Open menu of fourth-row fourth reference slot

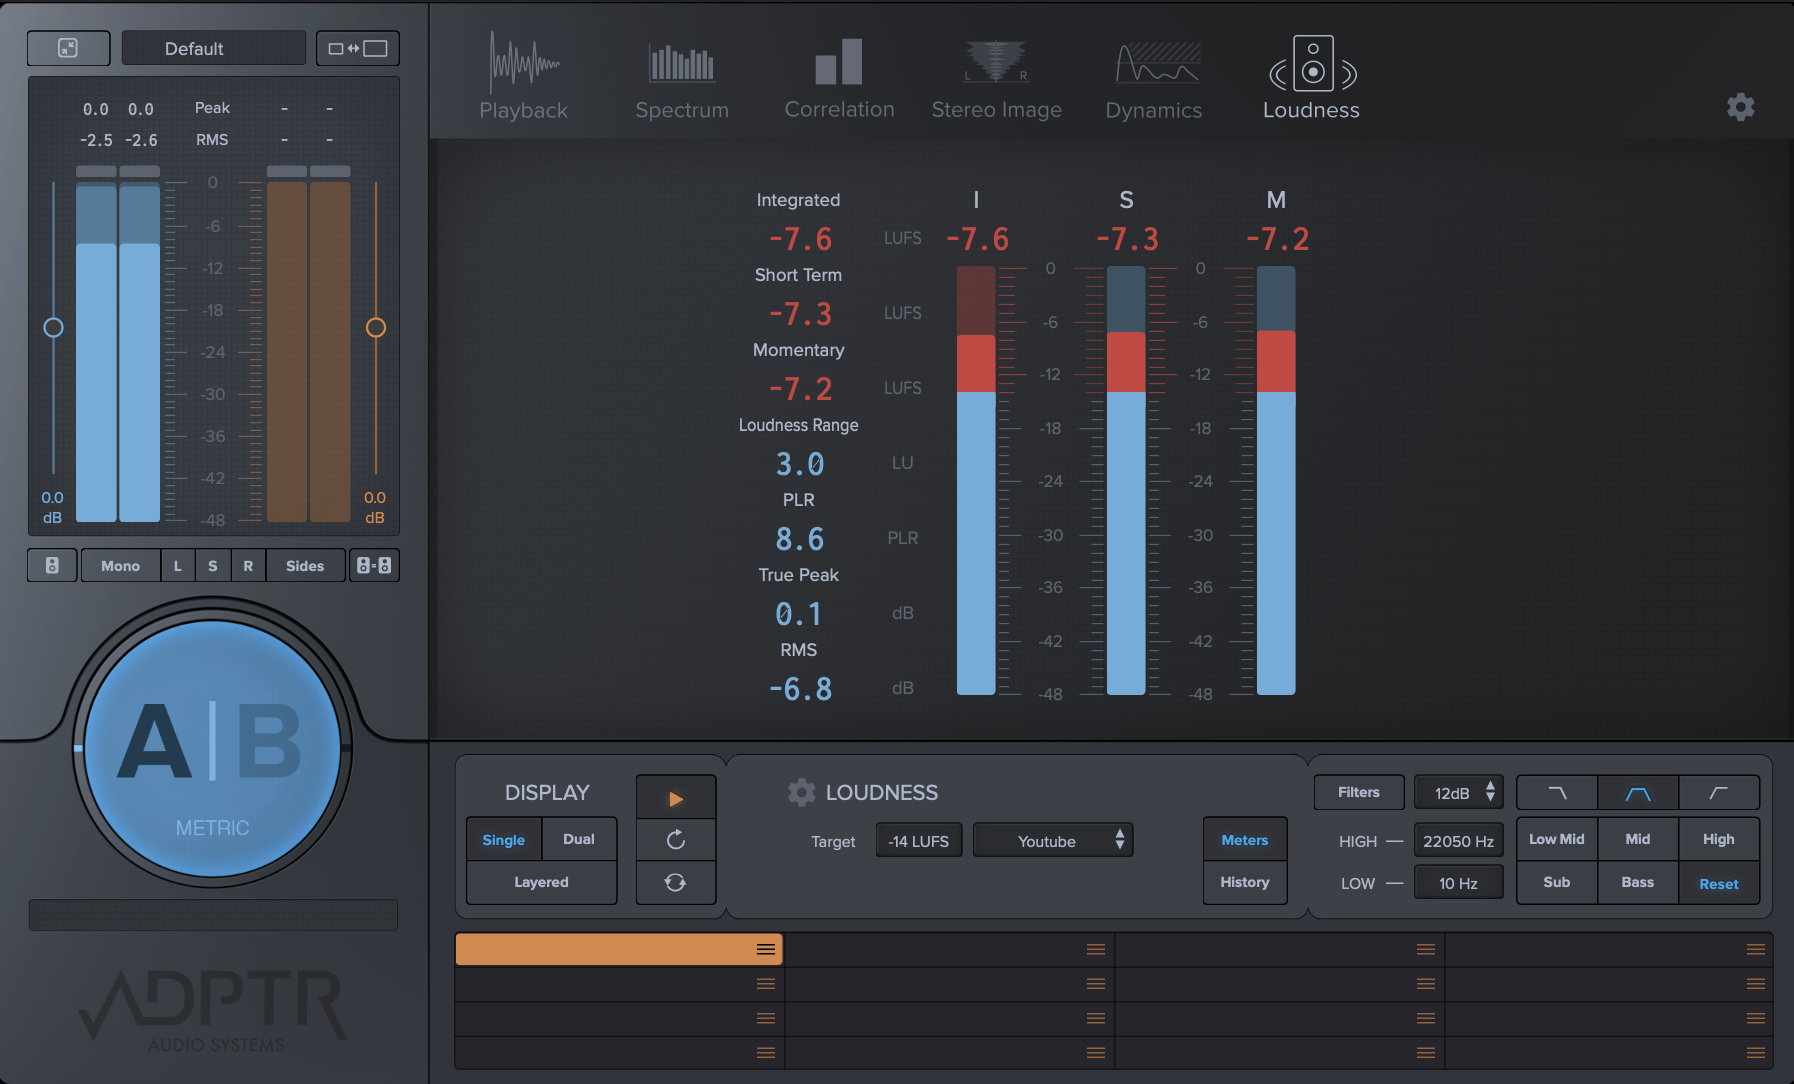[1756, 1052]
